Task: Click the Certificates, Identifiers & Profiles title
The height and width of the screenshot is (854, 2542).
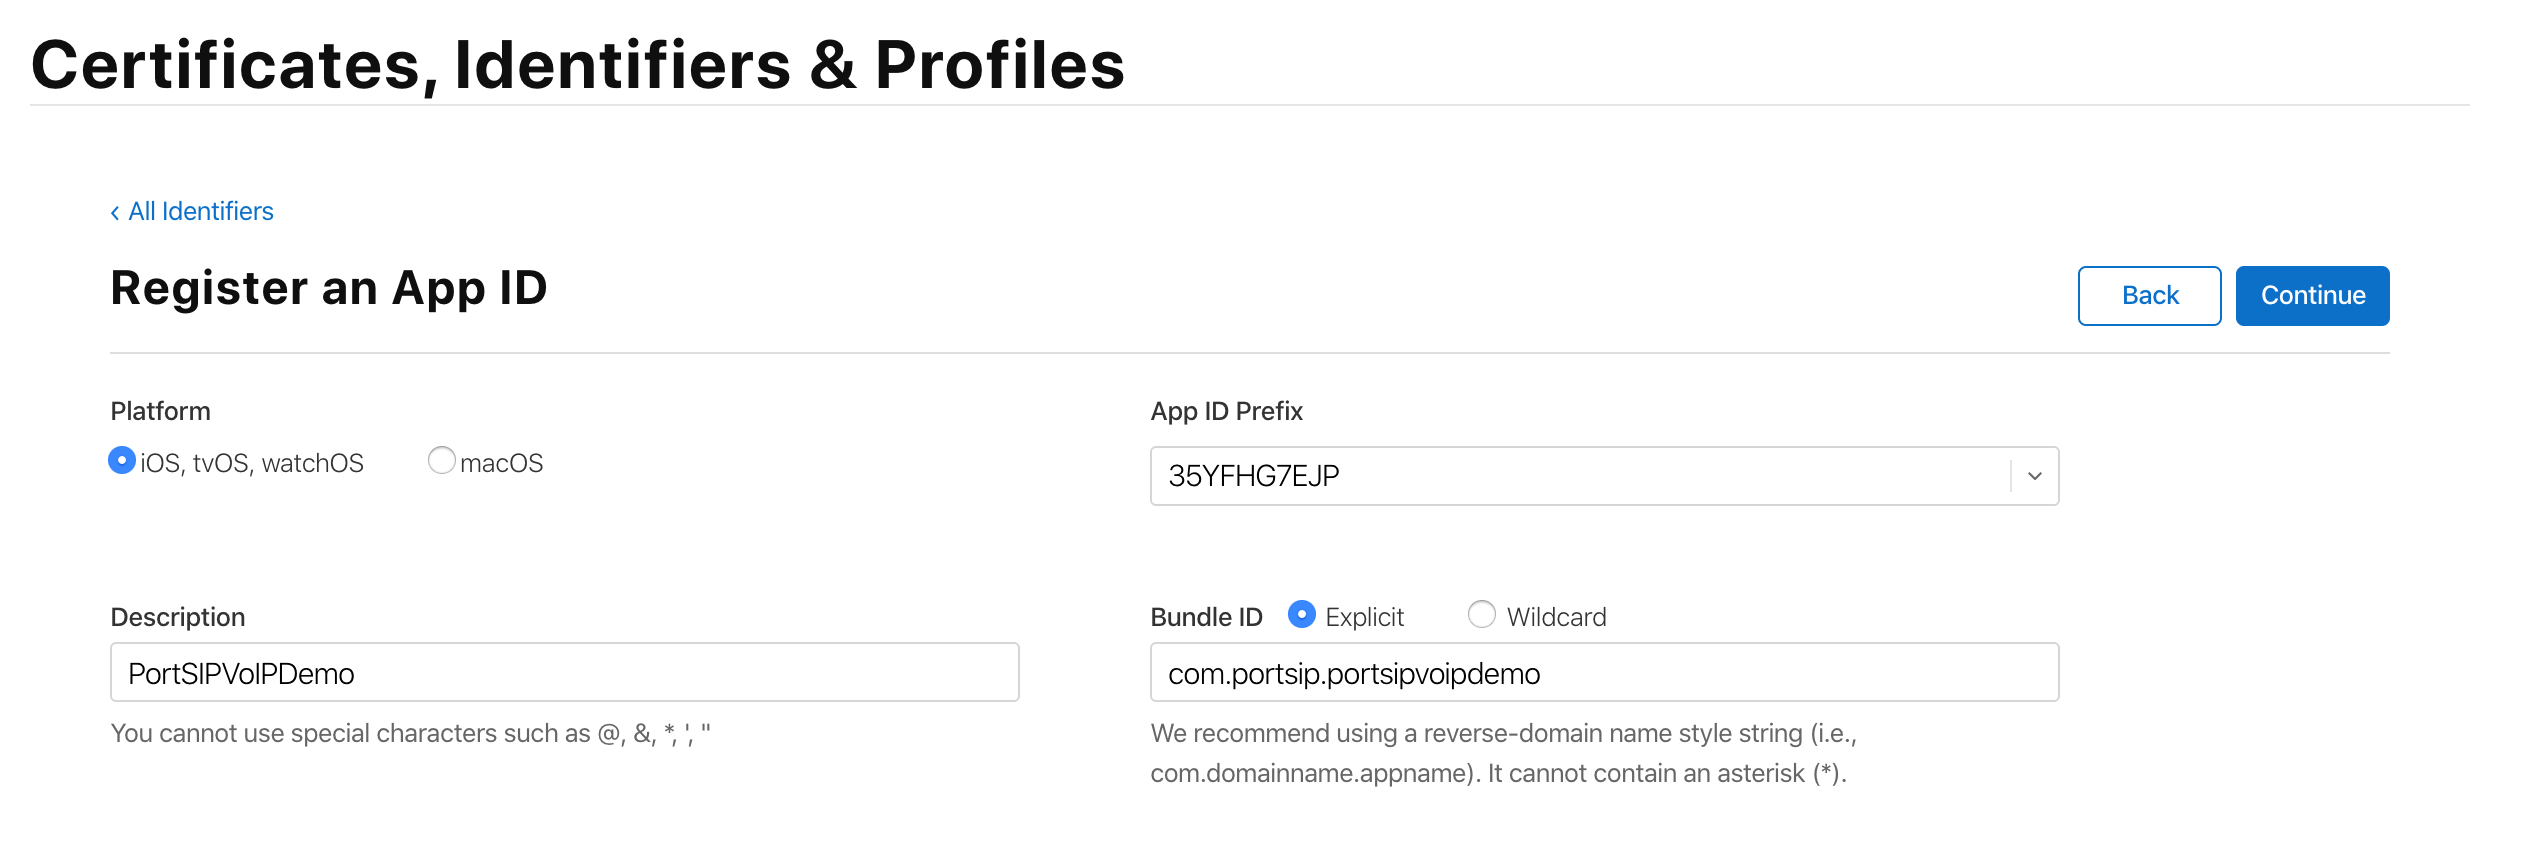Action: [x=578, y=65]
